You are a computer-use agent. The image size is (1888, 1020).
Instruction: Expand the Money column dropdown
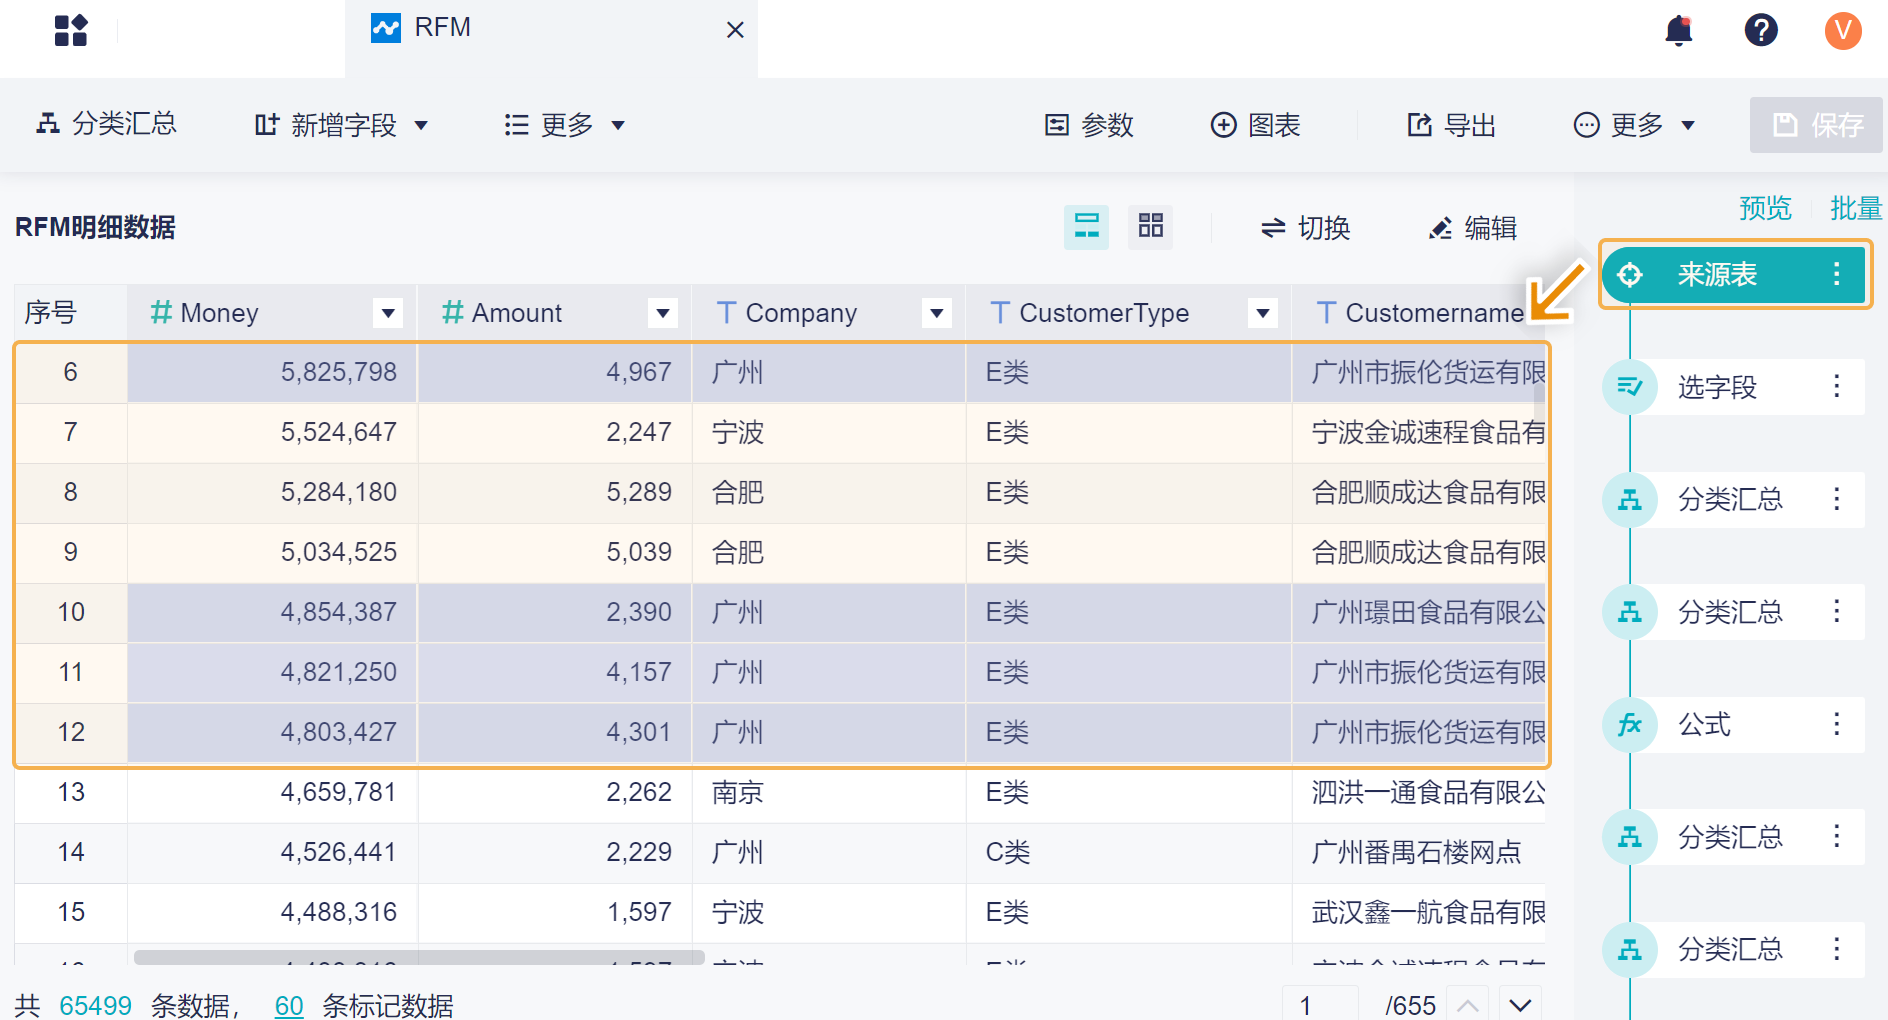pyautogui.click(x=388, y=313)
